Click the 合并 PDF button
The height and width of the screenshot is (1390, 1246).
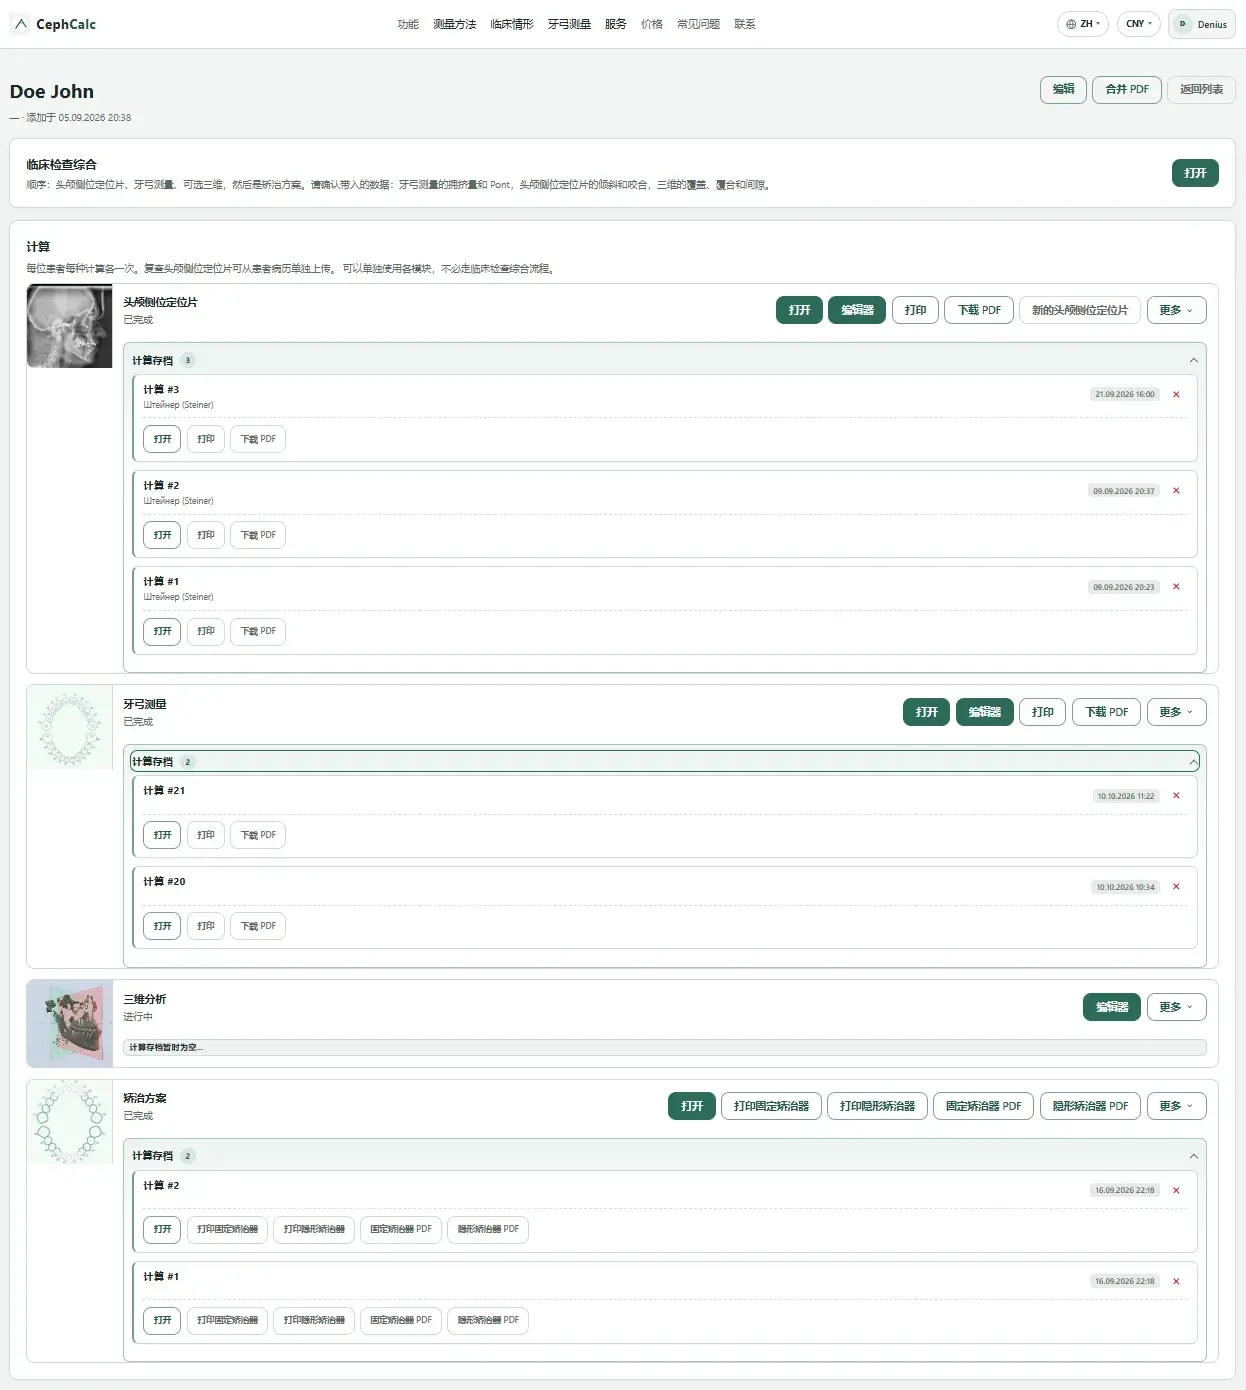coord(1127,89)
